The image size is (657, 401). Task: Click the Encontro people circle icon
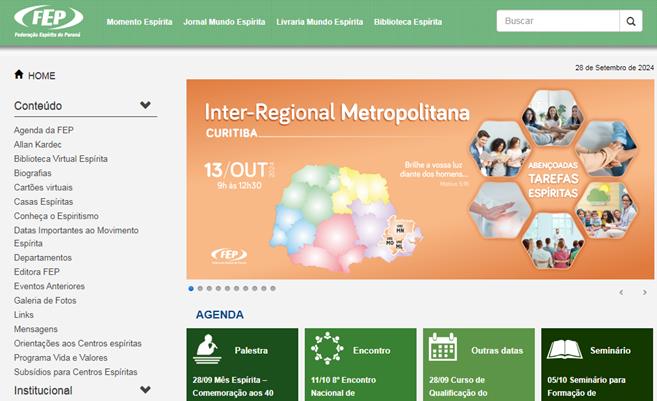point(327,348)
